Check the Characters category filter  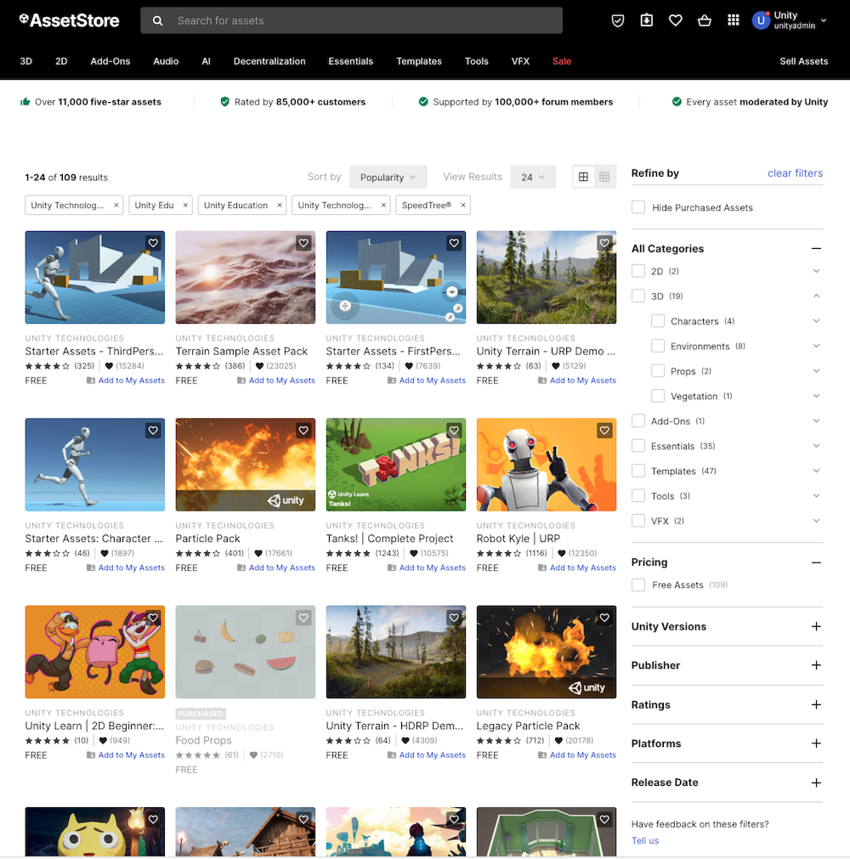(x=656, y=321)
